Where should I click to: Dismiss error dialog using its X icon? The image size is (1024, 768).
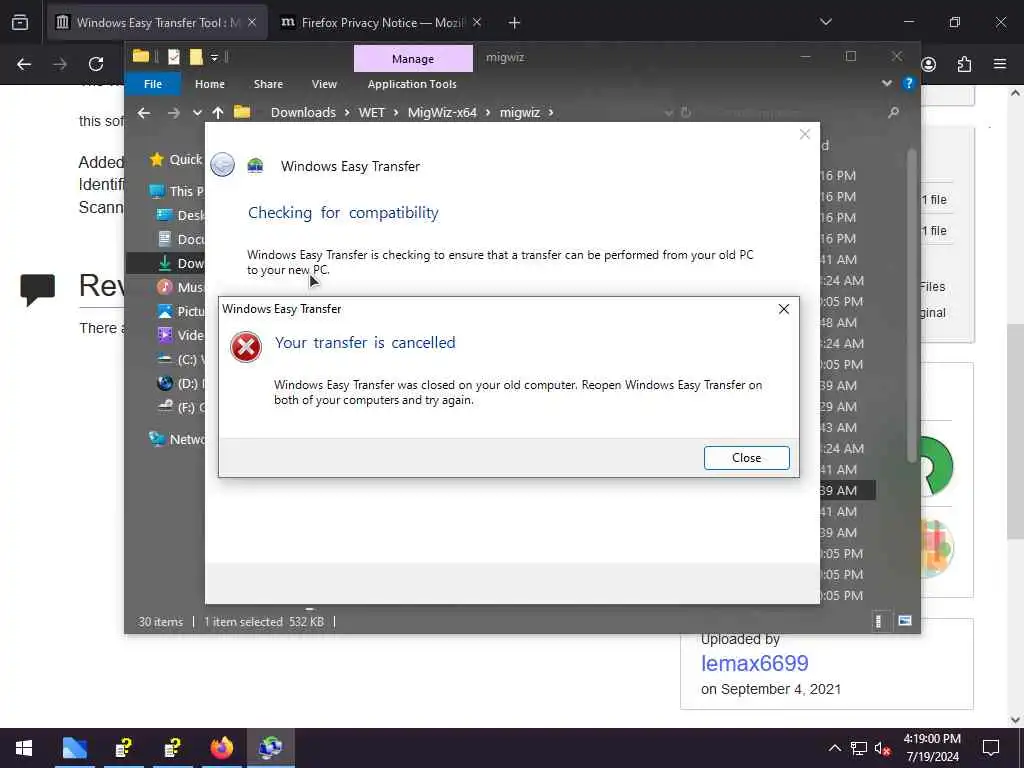(784, 309)
